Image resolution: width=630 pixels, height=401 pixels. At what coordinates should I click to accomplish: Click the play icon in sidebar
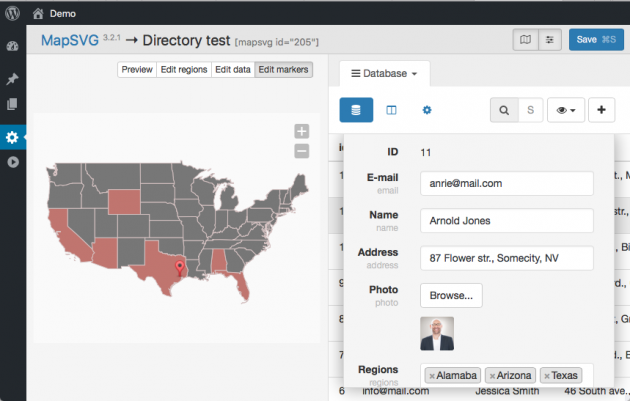13,162
